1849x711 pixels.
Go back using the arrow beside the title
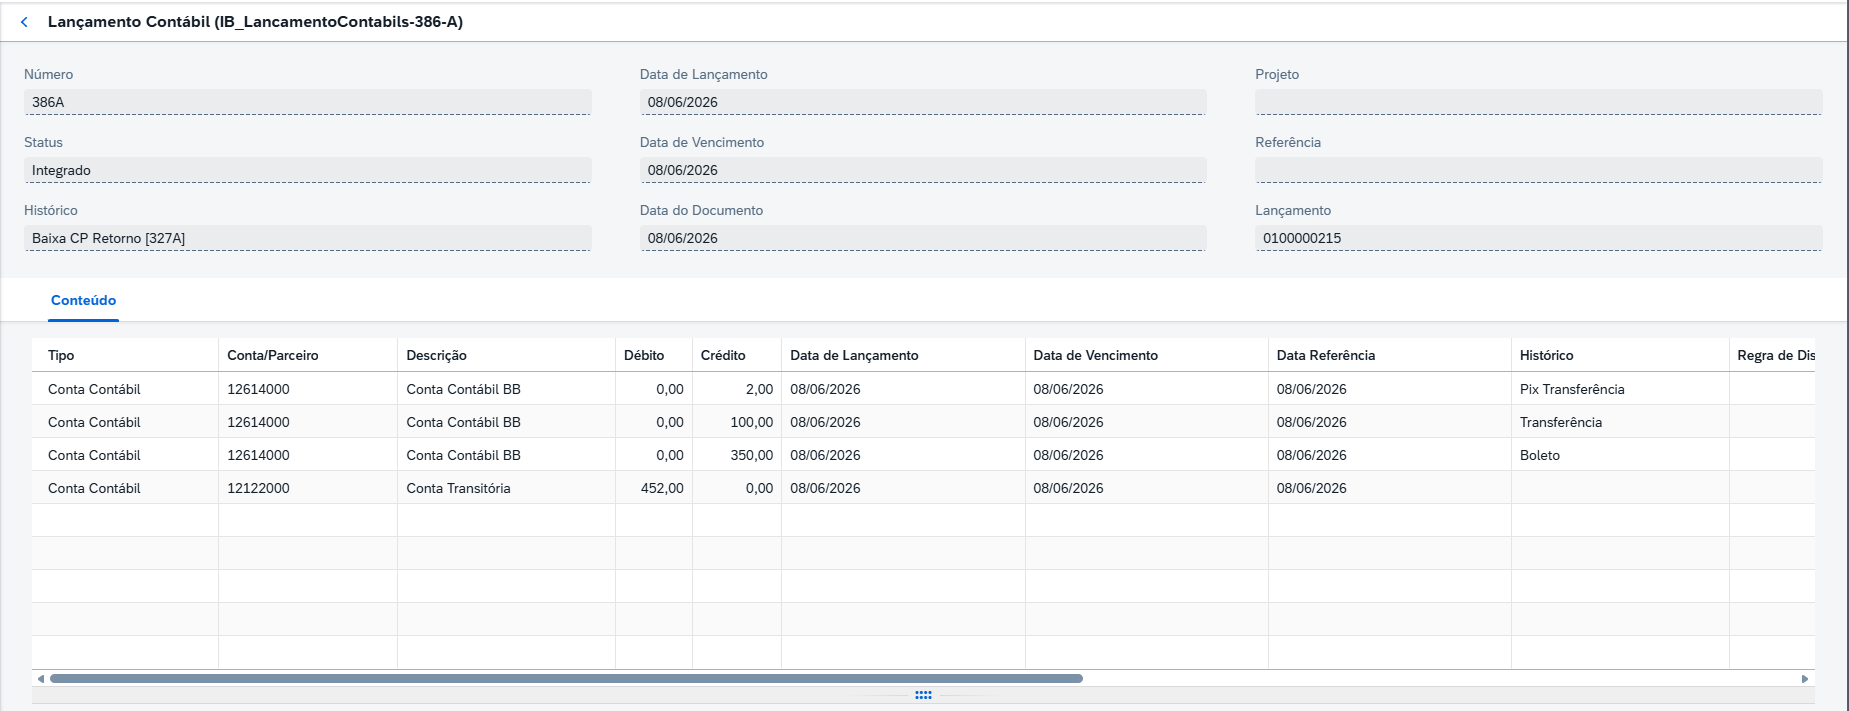(24, 22)
